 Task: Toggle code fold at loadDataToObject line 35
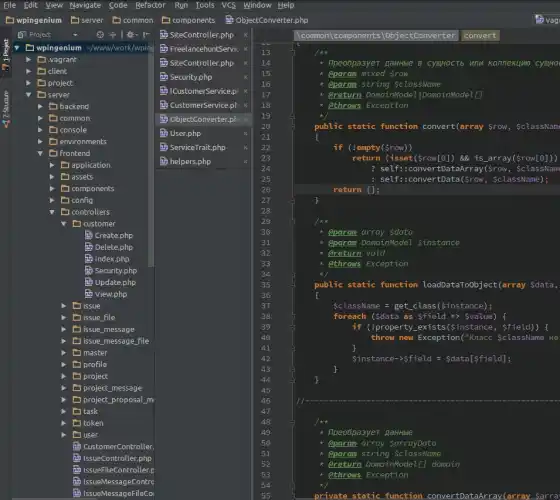click(292, 285)
